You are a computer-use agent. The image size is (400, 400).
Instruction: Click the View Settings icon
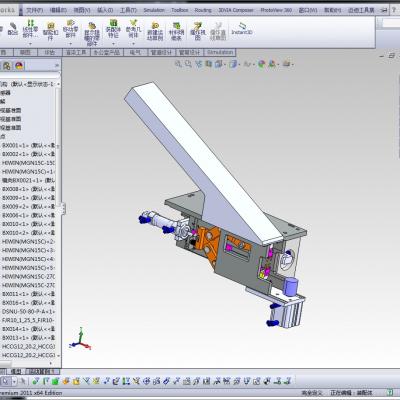pyautogui.click(x=287, y=63)
